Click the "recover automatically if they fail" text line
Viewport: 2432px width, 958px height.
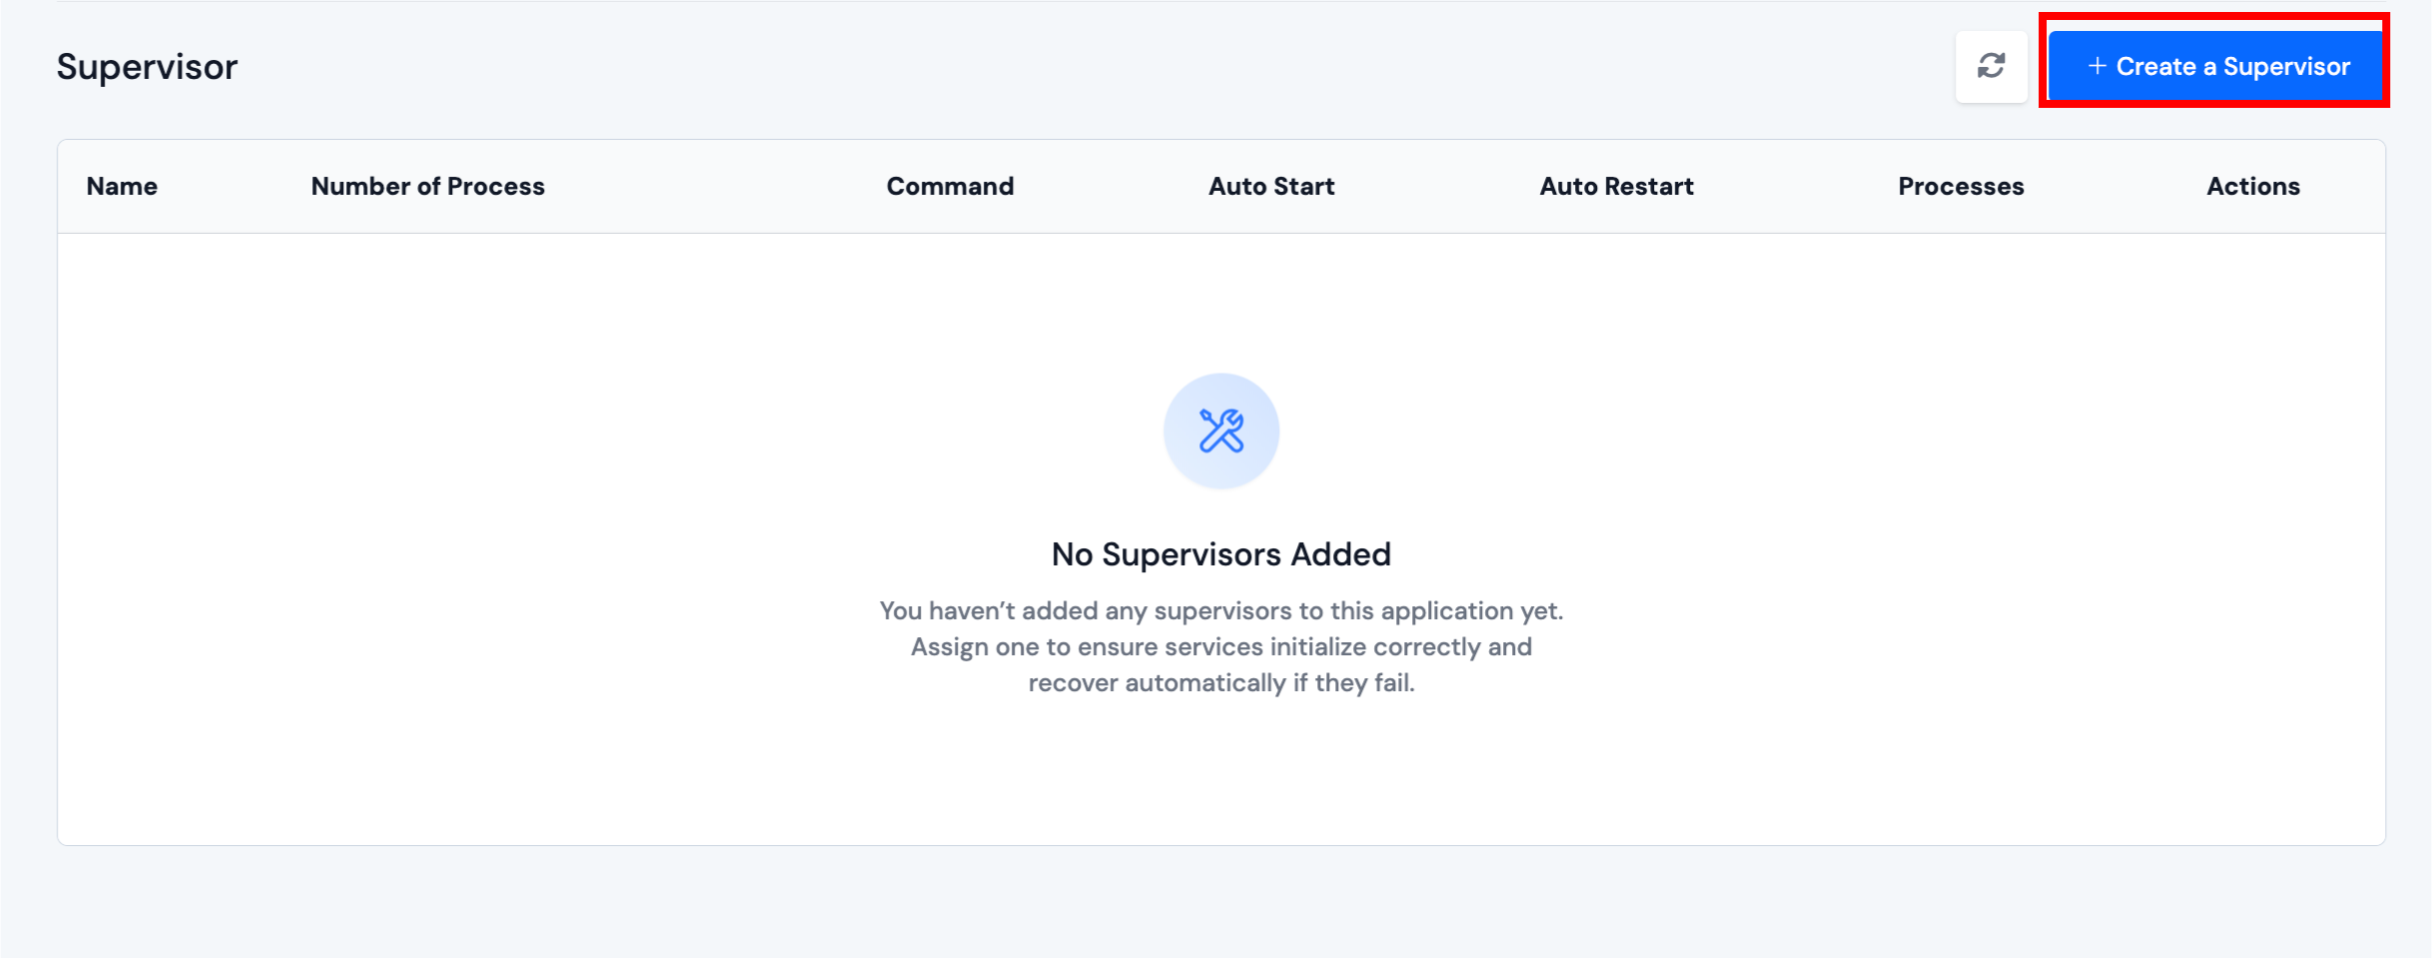1220,683
